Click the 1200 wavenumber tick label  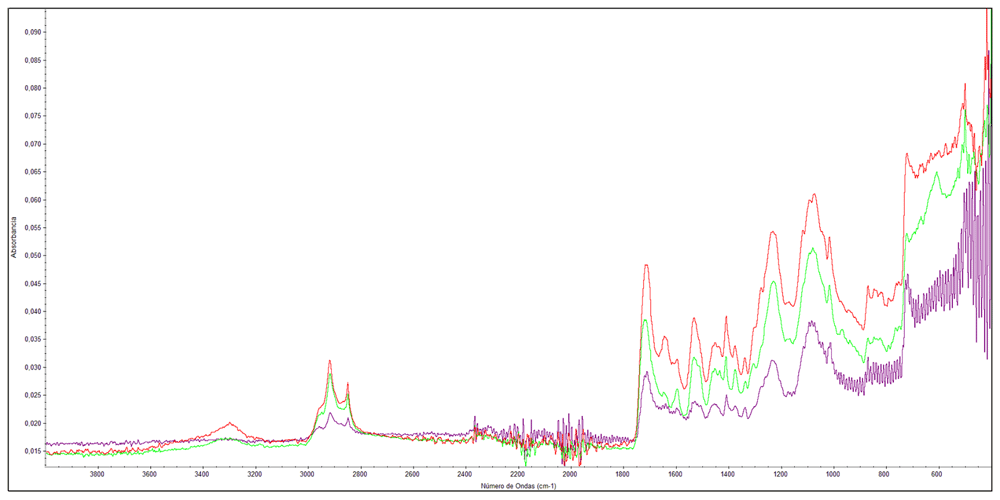tap(779, 475)
